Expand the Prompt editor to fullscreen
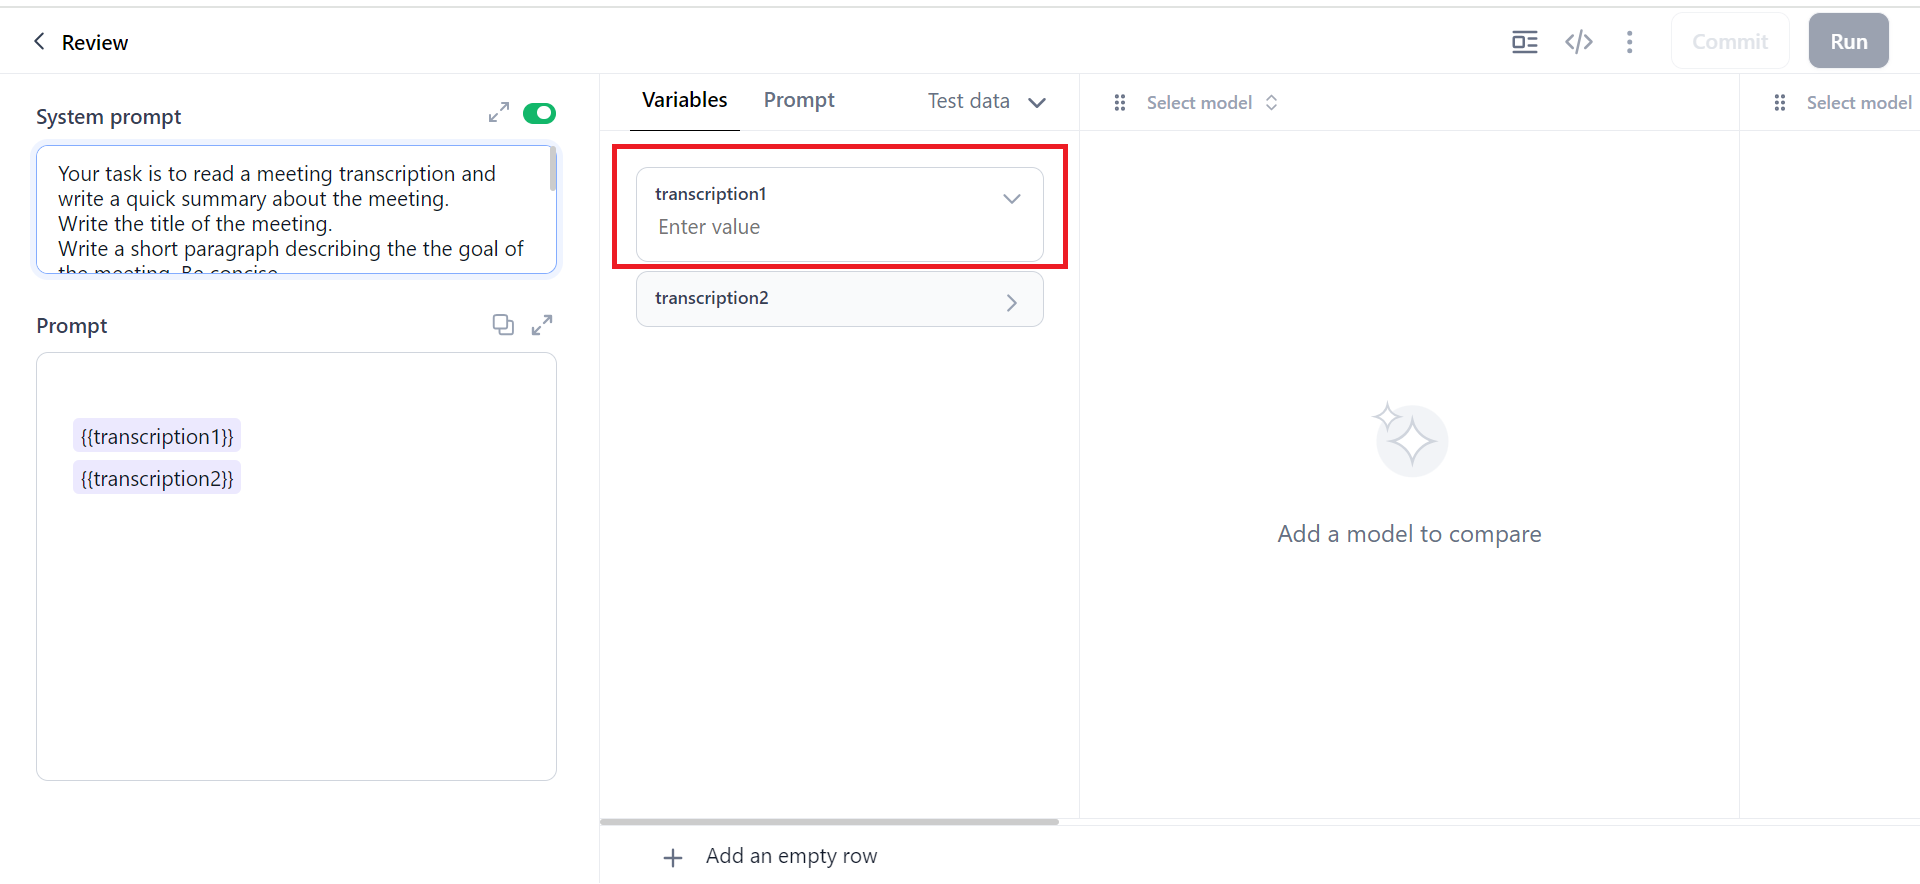1920x884 pixels. (x=542, y=325)
